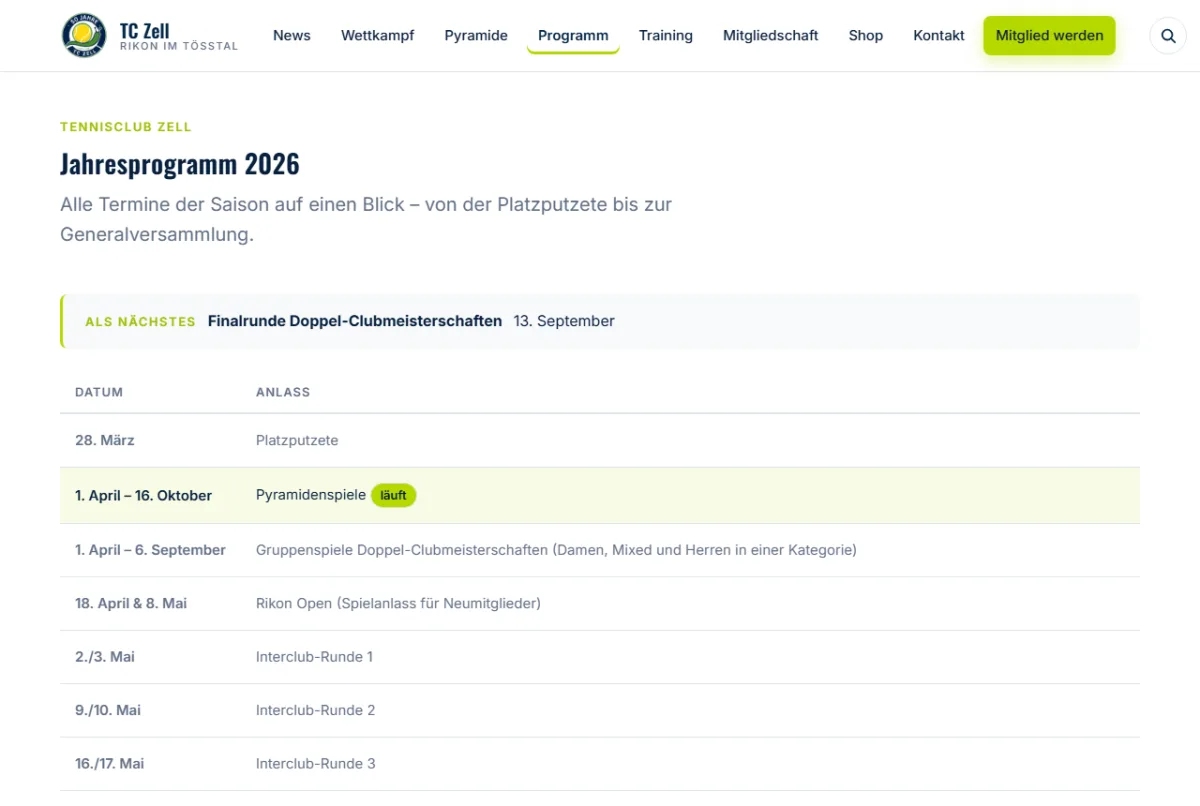
Task: Click the ALS NÄCHSTES label
Action: point(140,322)
